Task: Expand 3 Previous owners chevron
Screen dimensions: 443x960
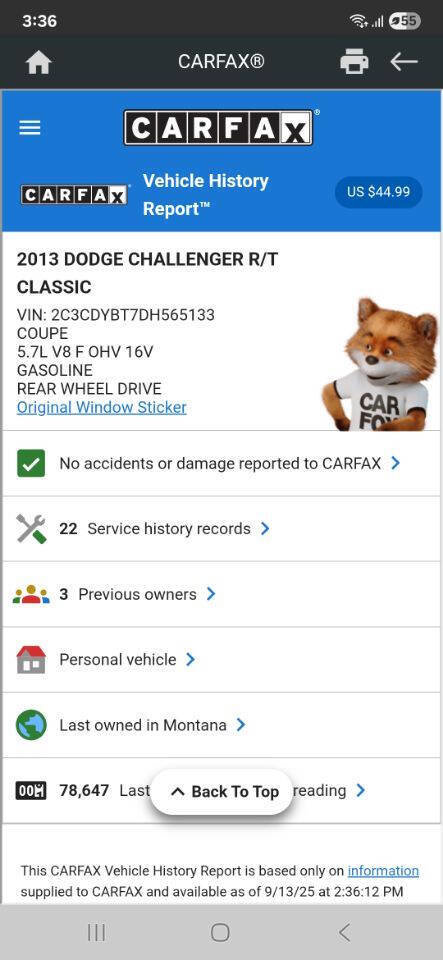Action: pos(210,594)
